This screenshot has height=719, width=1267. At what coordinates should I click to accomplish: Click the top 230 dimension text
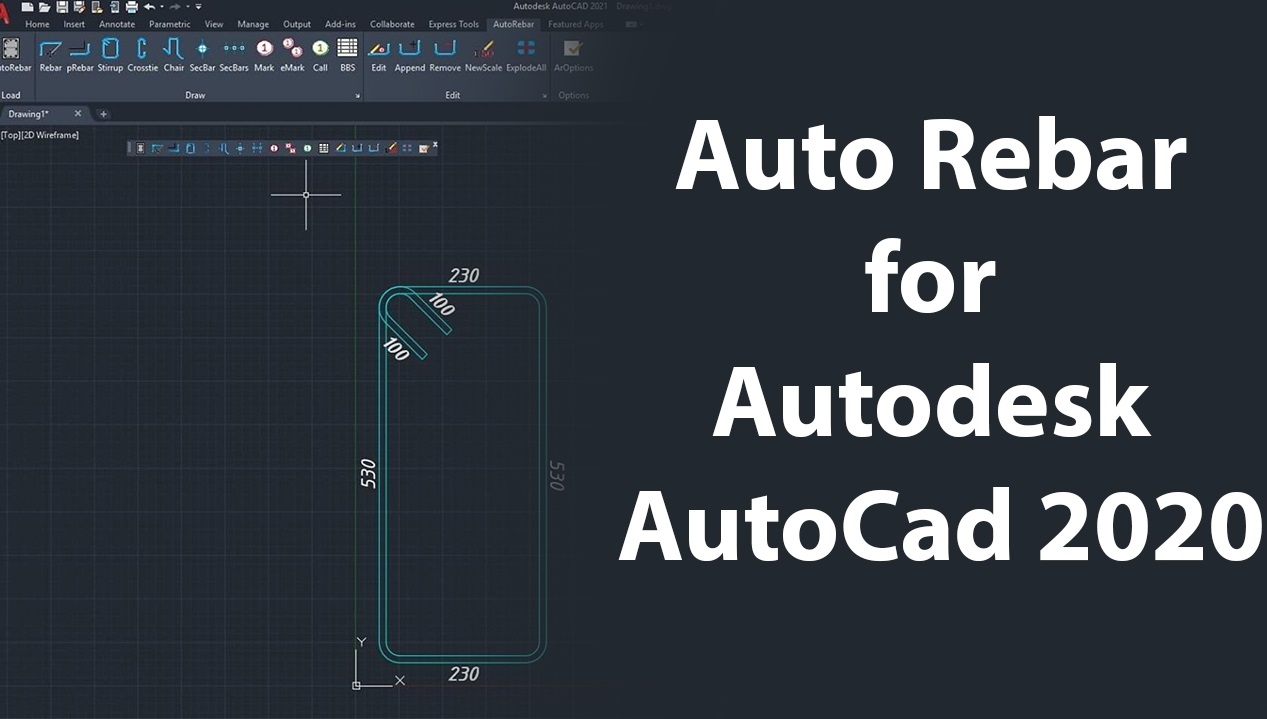point(464,276)
